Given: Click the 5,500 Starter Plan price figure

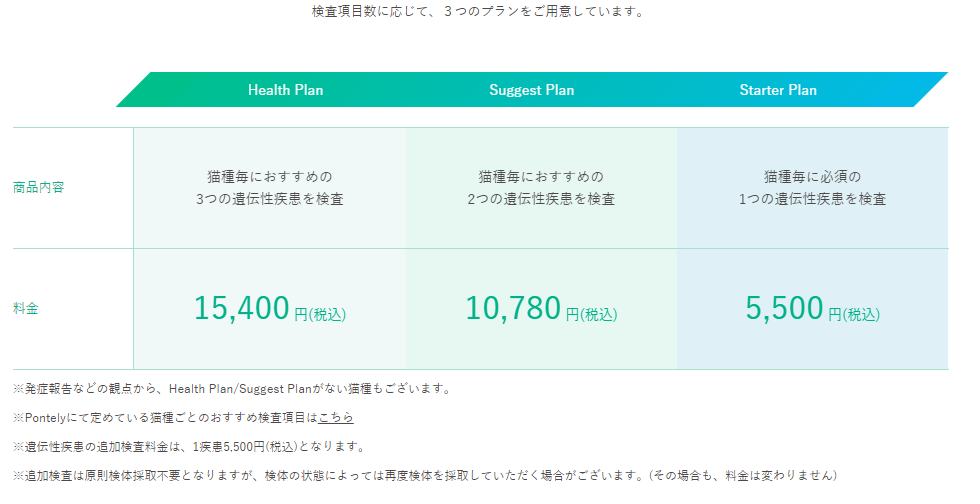Looking at the screenshot, I should point(783,309).
